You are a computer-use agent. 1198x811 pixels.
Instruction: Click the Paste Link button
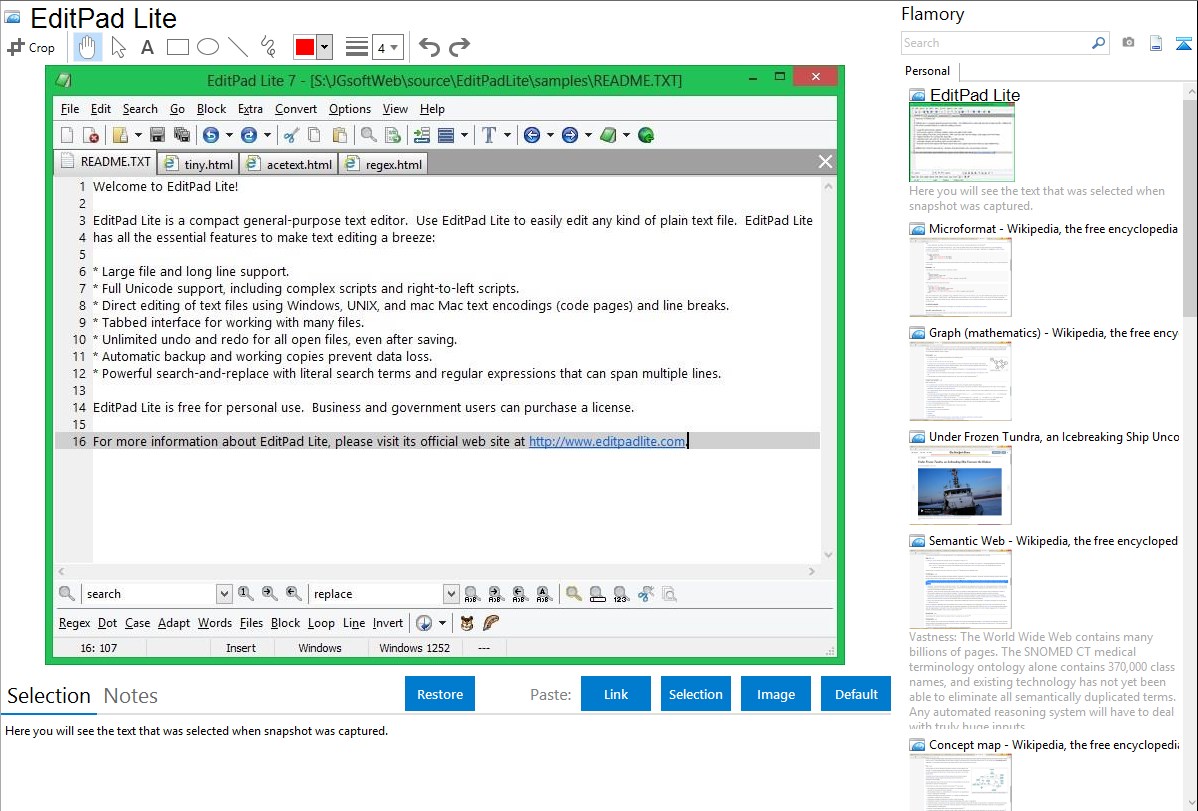[616, 694]
